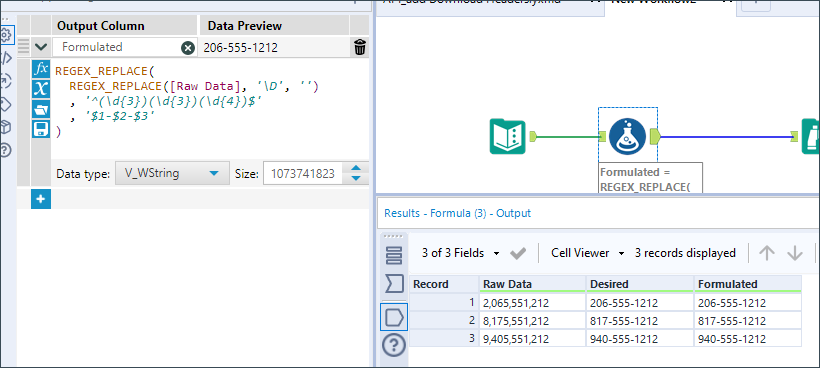Increase Size with the up stepper arrow
Viewport: 820px width, 368px height.
click(356, 168)
